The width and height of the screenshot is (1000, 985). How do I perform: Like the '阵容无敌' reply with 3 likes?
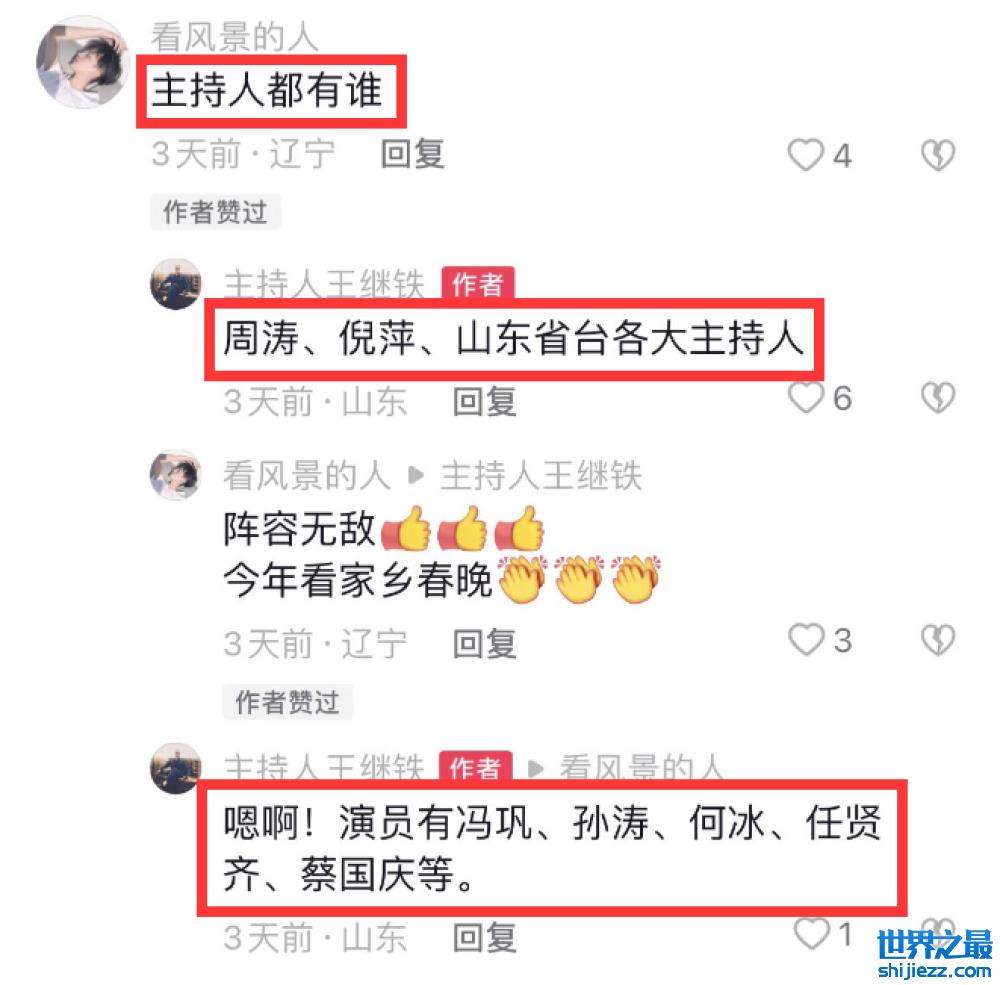pyautogui.click(x=806, y=640)
